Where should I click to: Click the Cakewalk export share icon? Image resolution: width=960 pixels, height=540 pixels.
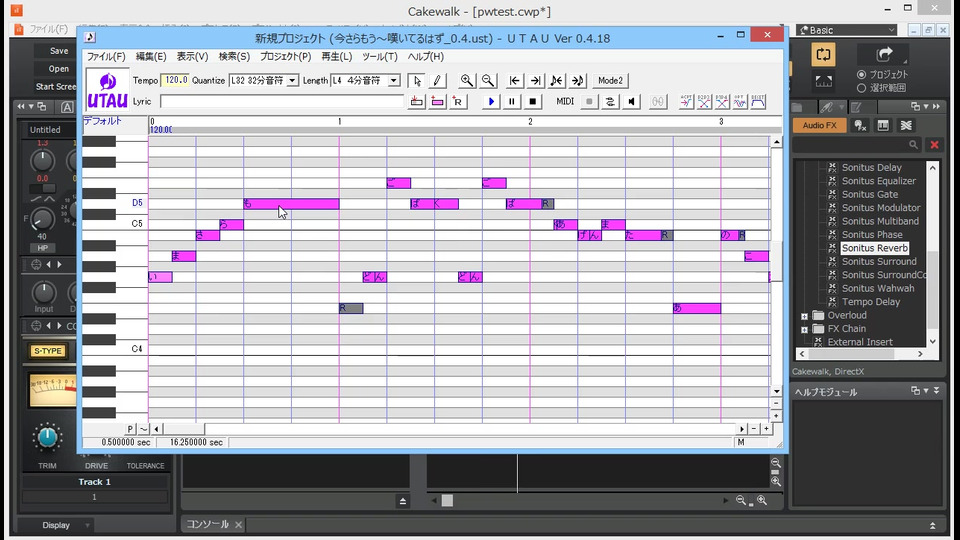(884, 54)
